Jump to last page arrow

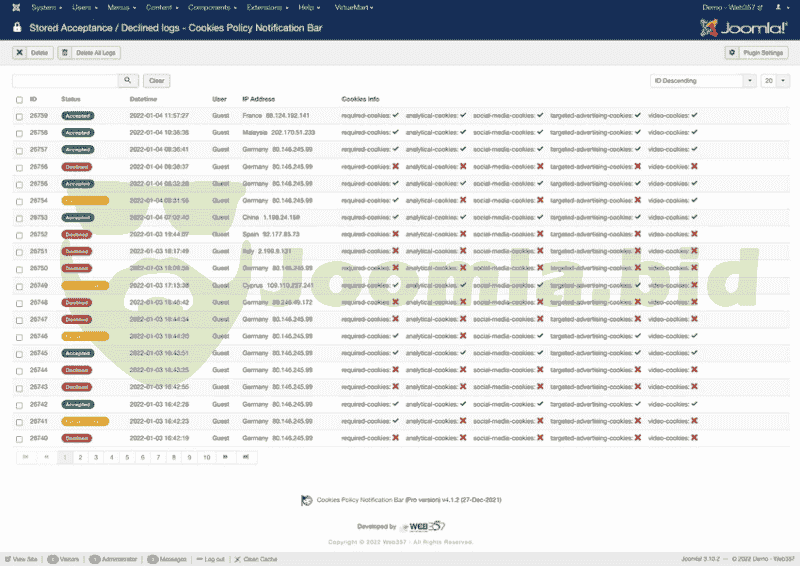pos(245,456)
